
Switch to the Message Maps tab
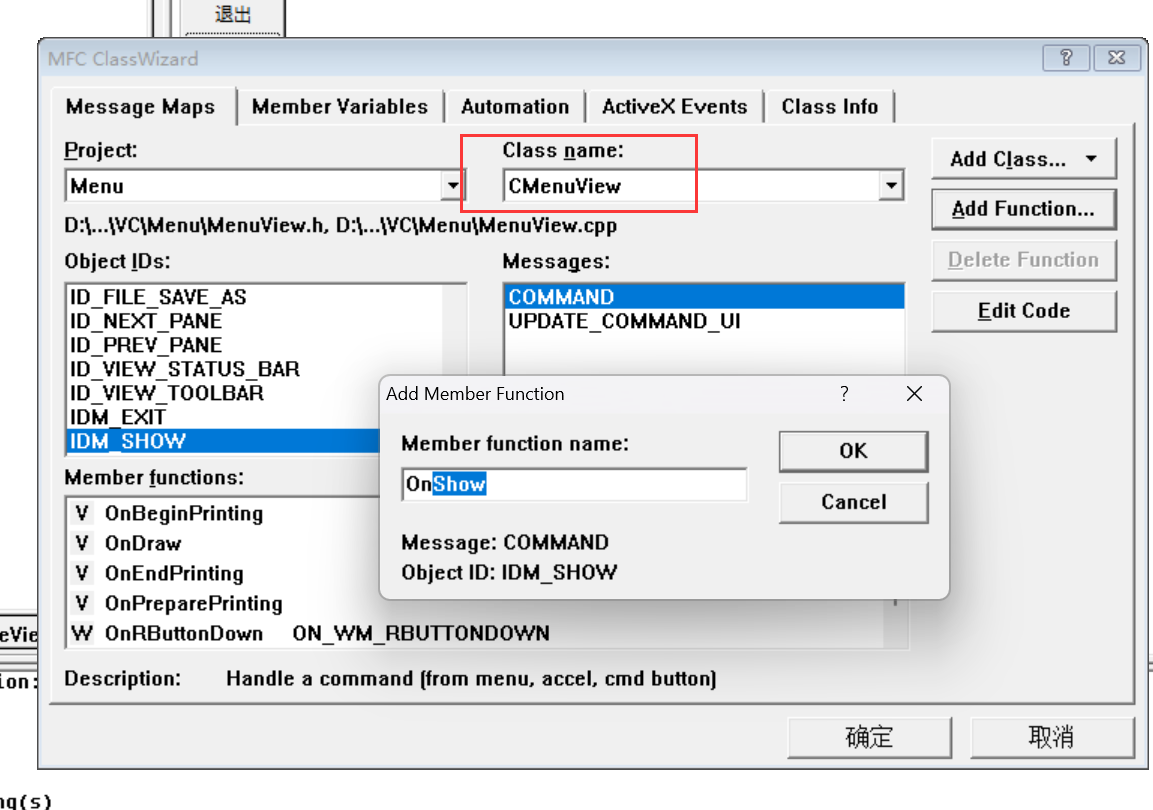point(140,107)
